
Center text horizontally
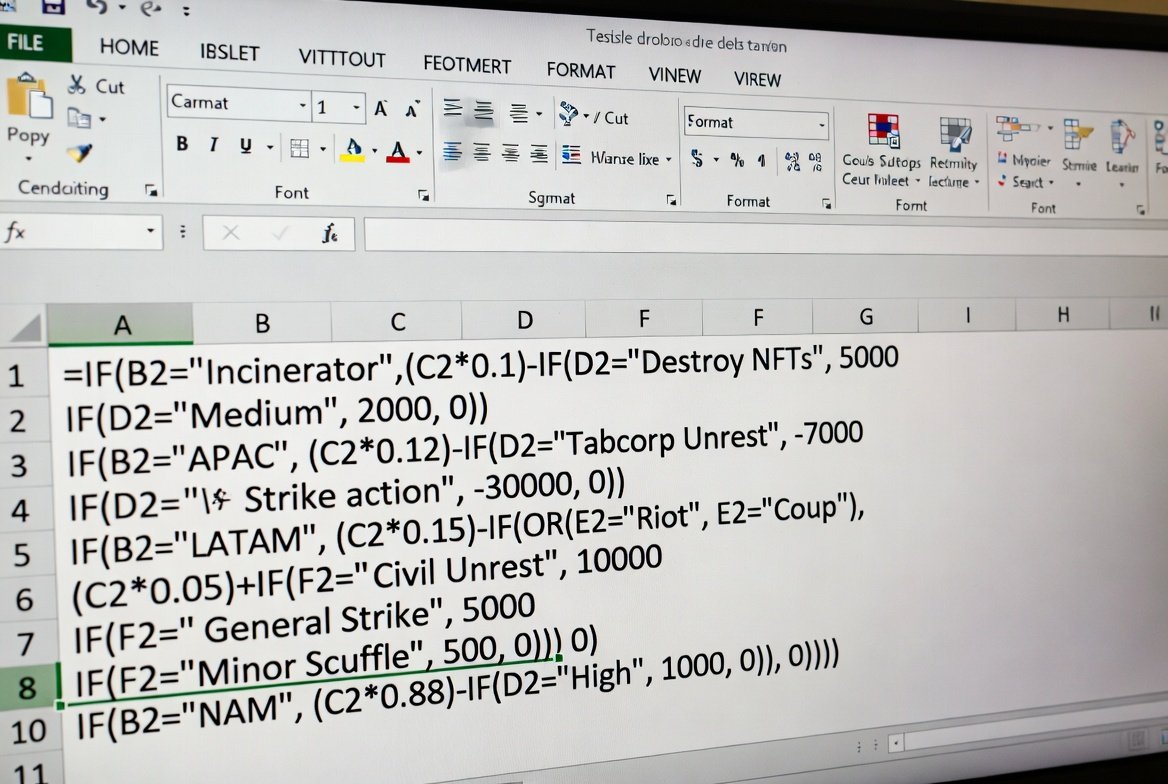pyautogui.click(x=482, y=153)
